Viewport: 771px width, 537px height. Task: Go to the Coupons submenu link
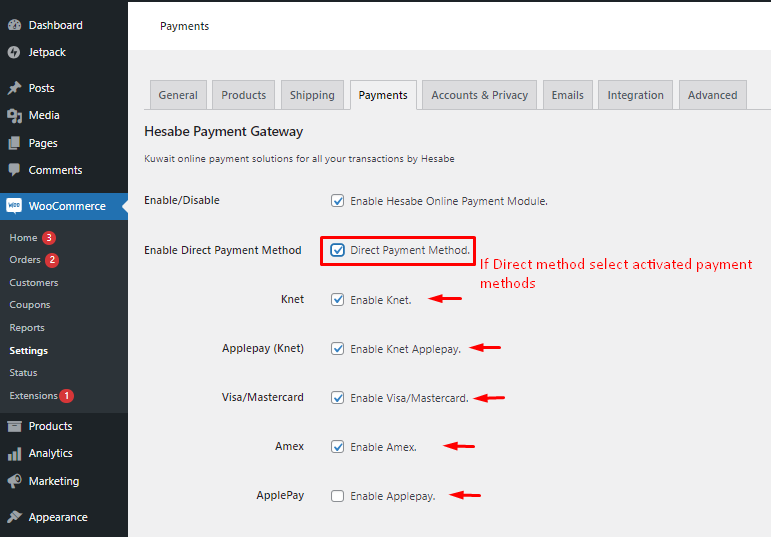[x=30, y=305]
